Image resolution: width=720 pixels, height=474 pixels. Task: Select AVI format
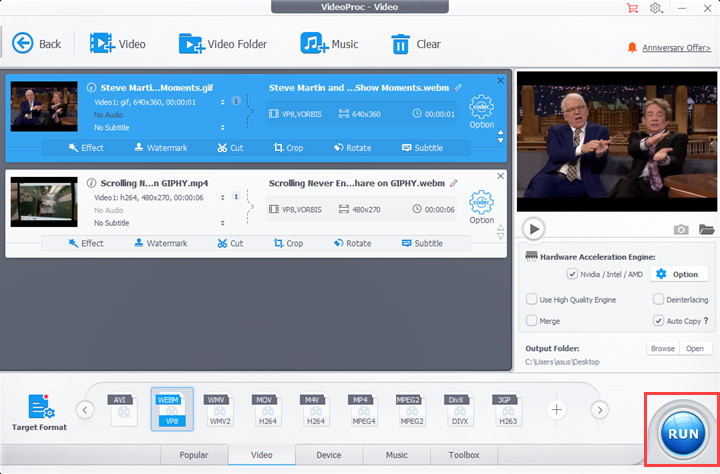pos(122,409)
